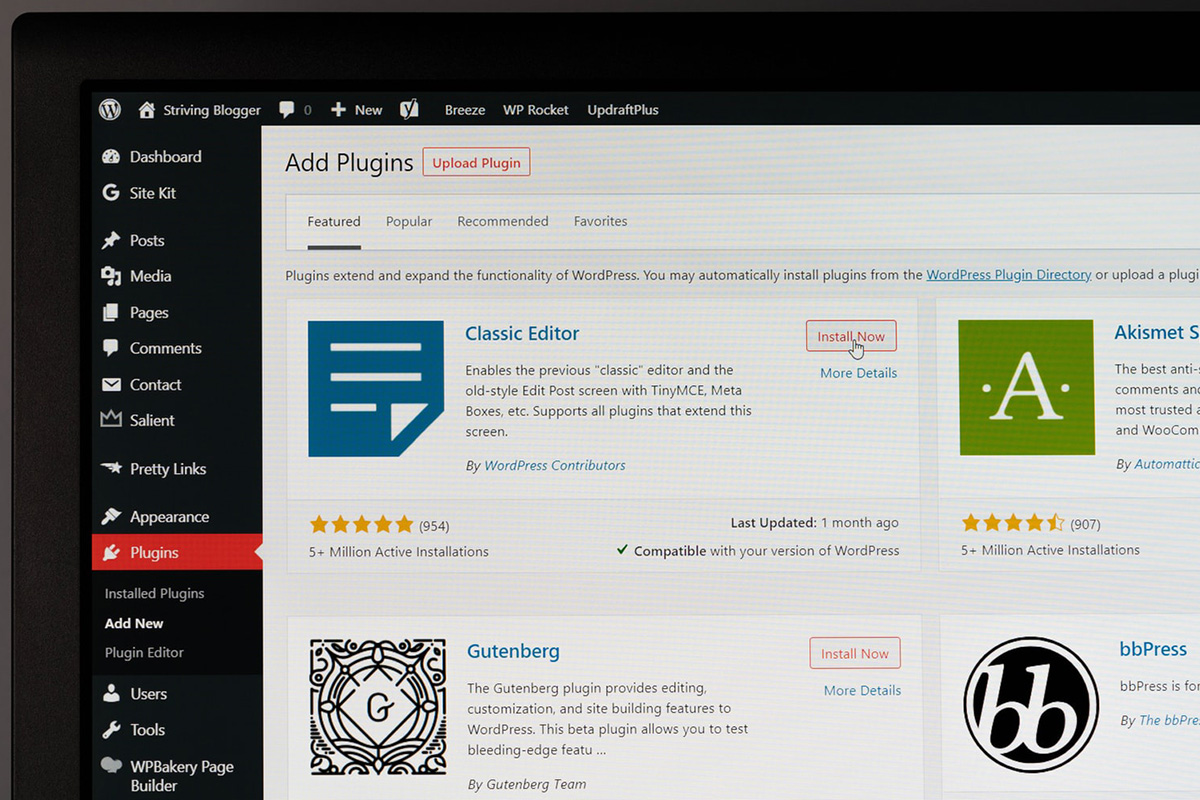
Task: Switch to the Recommended tab
Action: (x=503, y=221)
